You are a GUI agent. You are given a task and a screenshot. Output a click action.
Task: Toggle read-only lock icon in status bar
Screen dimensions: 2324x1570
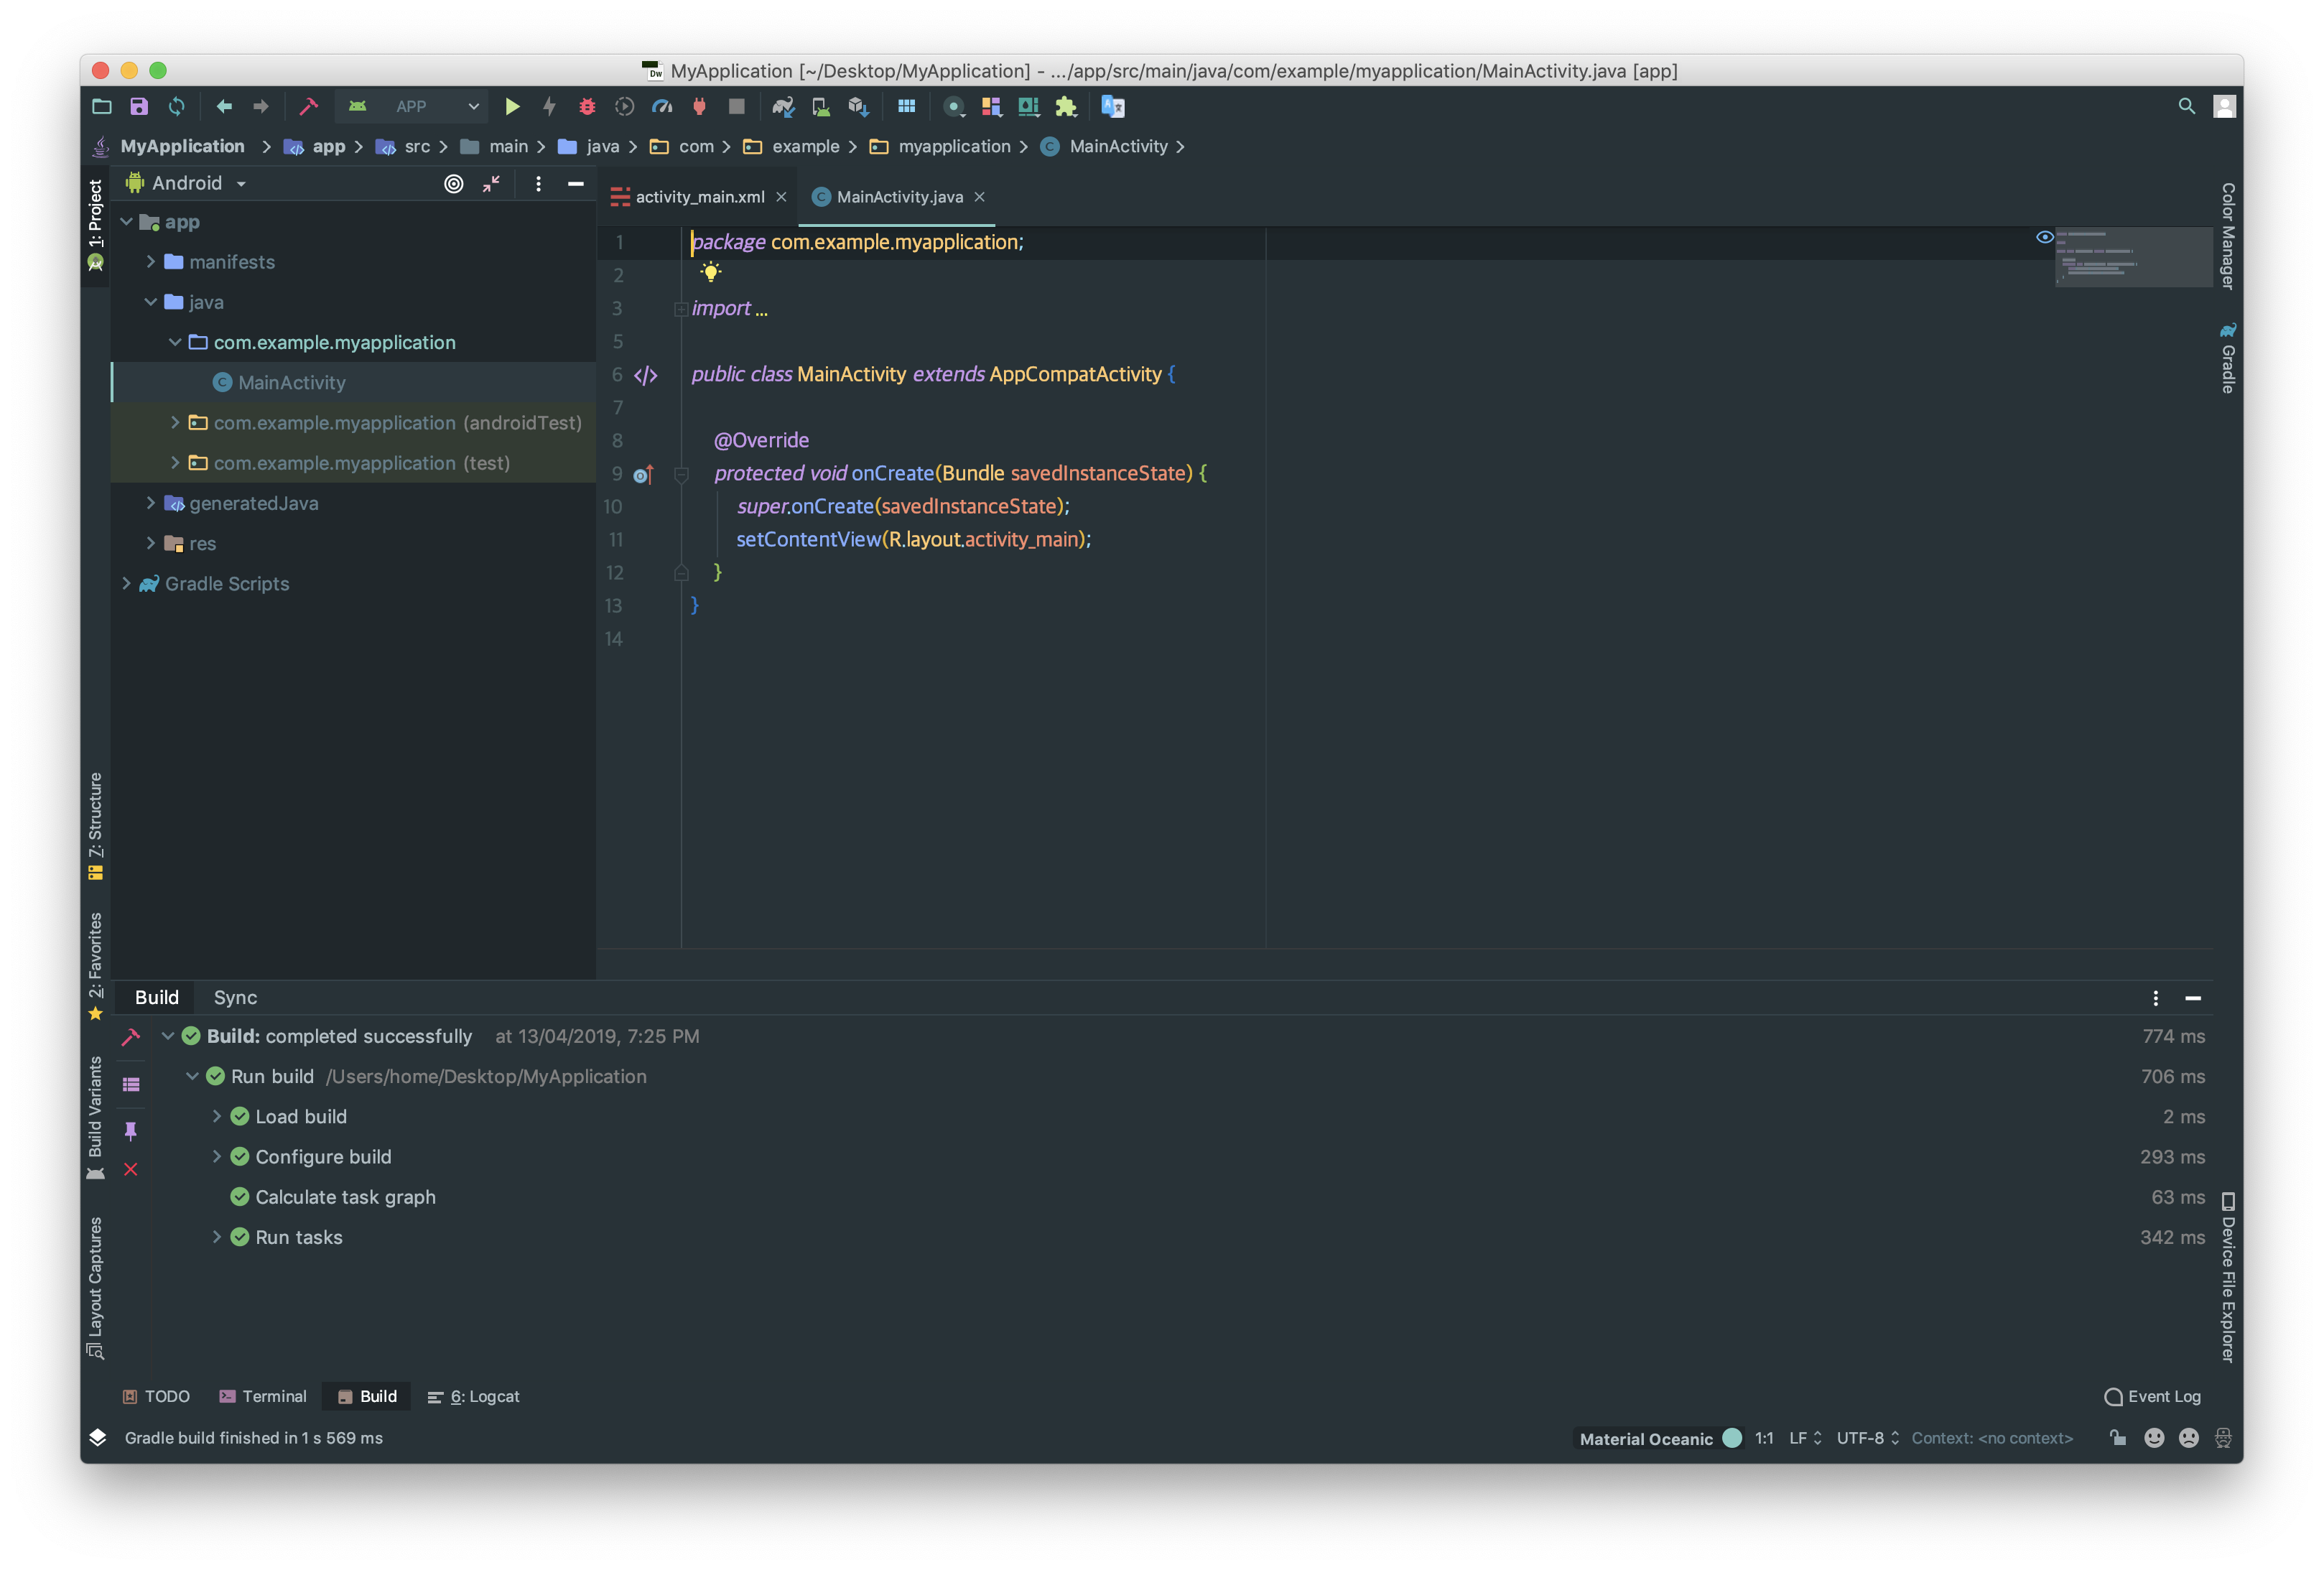click(2118, 1438)
